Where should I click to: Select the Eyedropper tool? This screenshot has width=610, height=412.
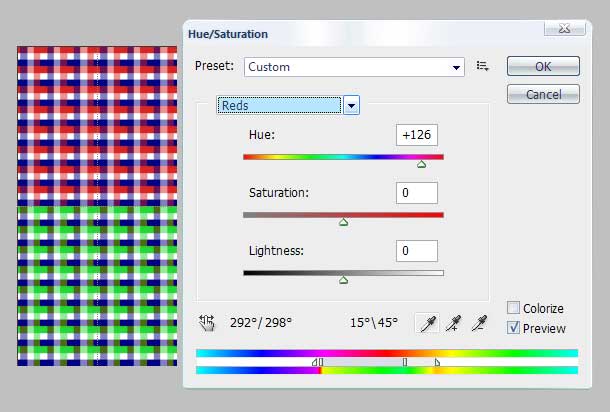[427, 322]
